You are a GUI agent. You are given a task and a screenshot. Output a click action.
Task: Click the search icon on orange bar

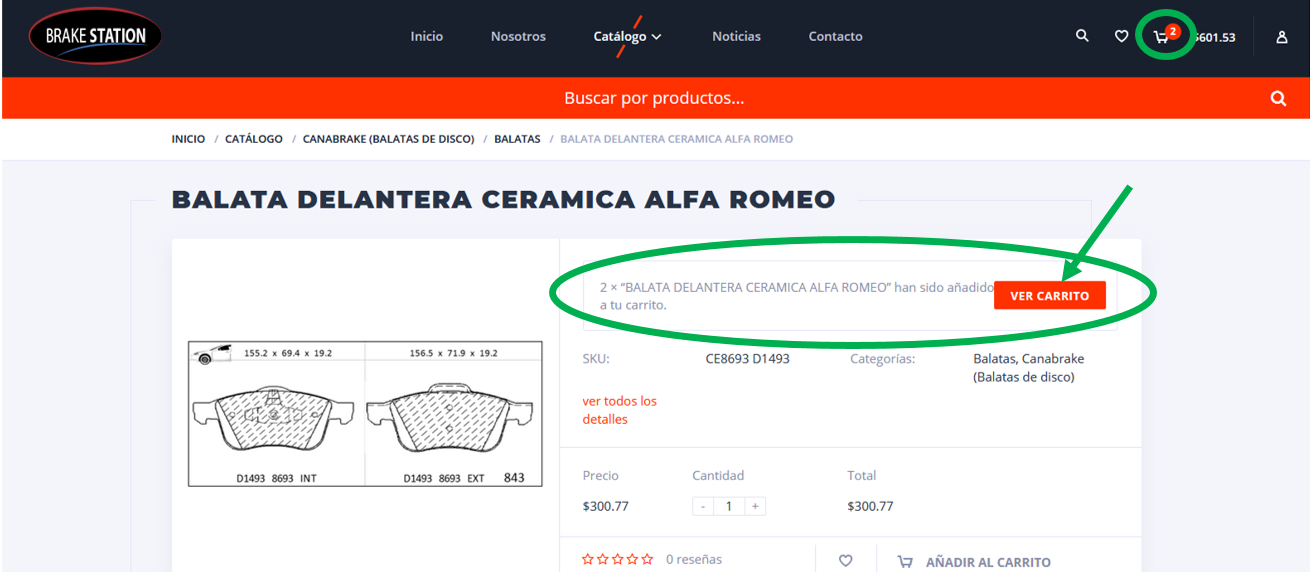coord(1278,98)
